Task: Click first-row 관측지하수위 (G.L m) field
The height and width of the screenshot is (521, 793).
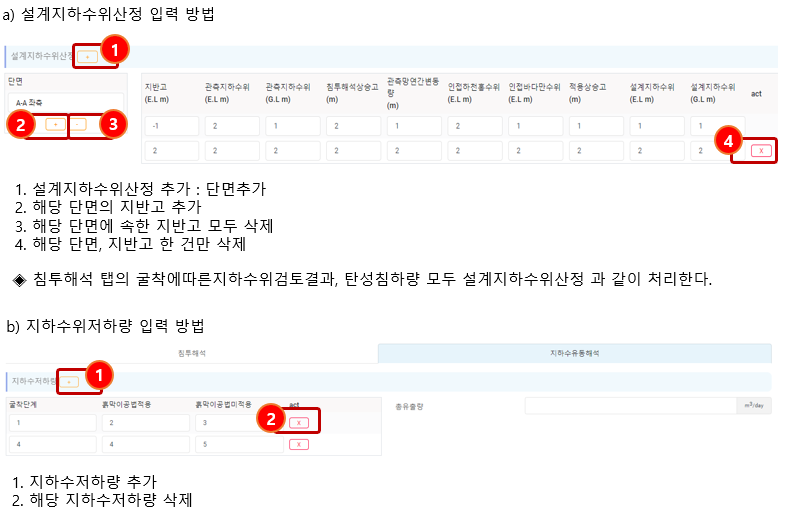Action: coord(293,126)
